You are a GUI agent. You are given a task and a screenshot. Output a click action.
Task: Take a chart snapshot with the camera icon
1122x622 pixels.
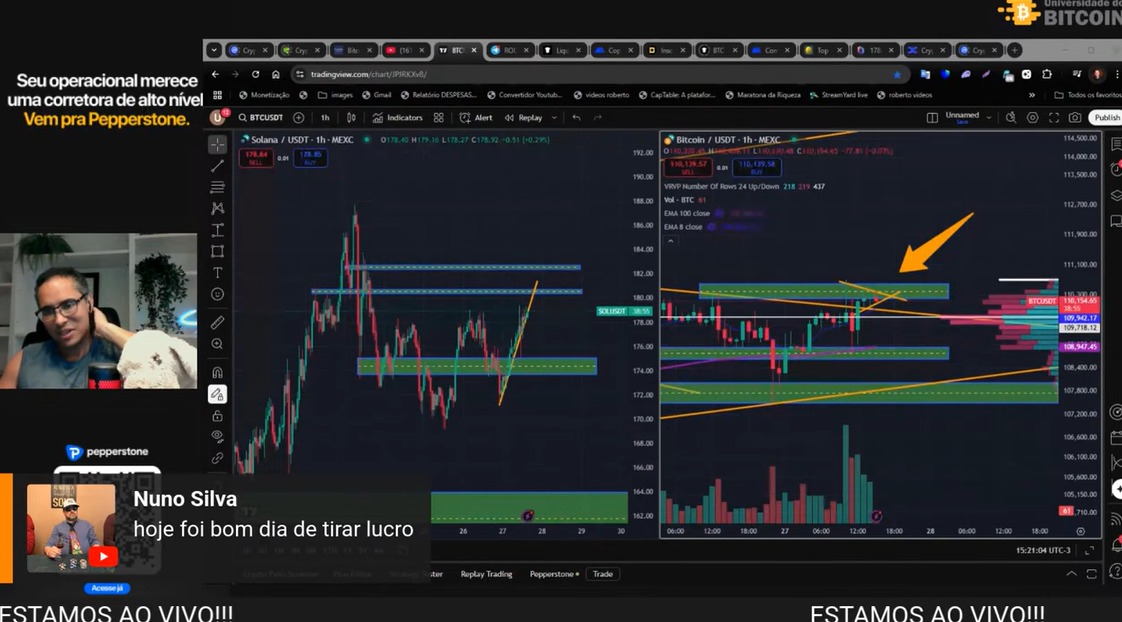1075,118
